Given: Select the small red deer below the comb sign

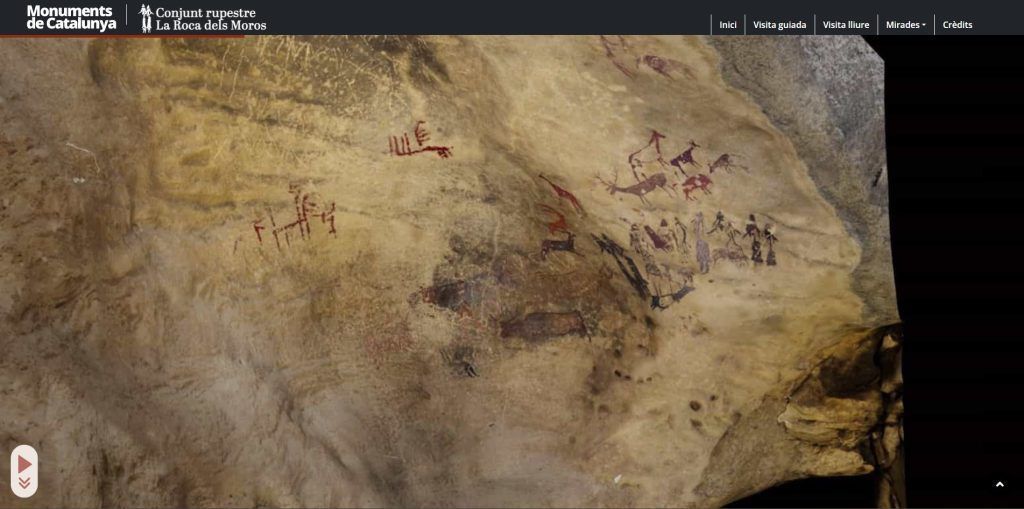Looking at the screenshot, I should pyautogui.click(x=558, y=242).
